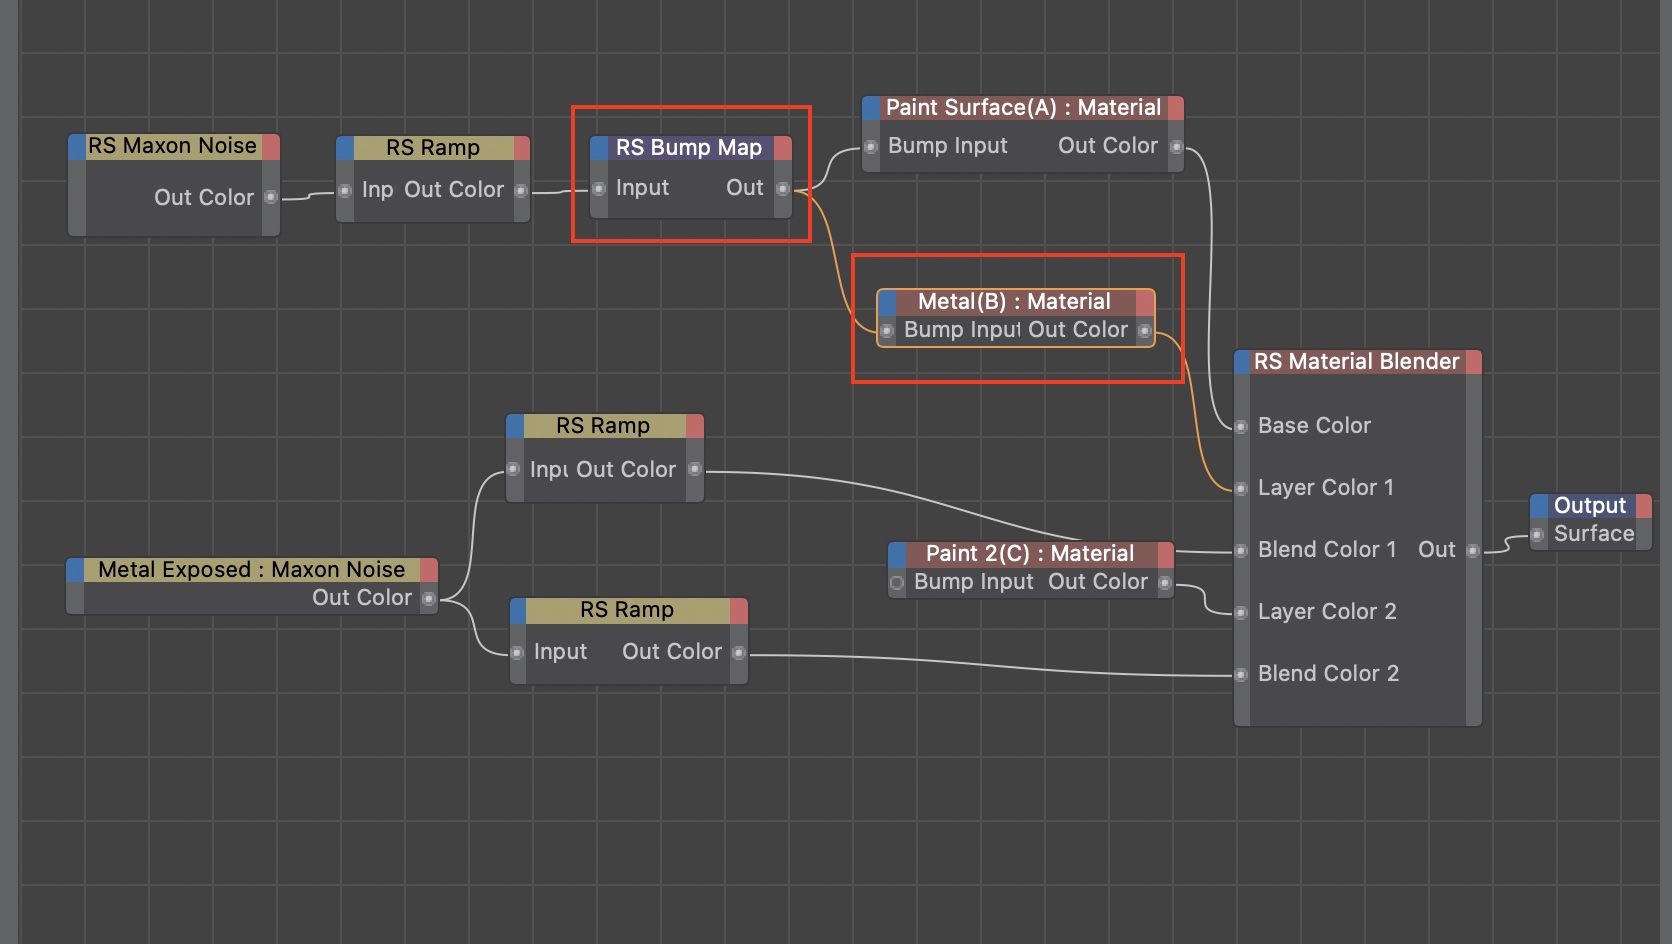Select the Metal Exposed : Maxon Noise title

point(251,570)
